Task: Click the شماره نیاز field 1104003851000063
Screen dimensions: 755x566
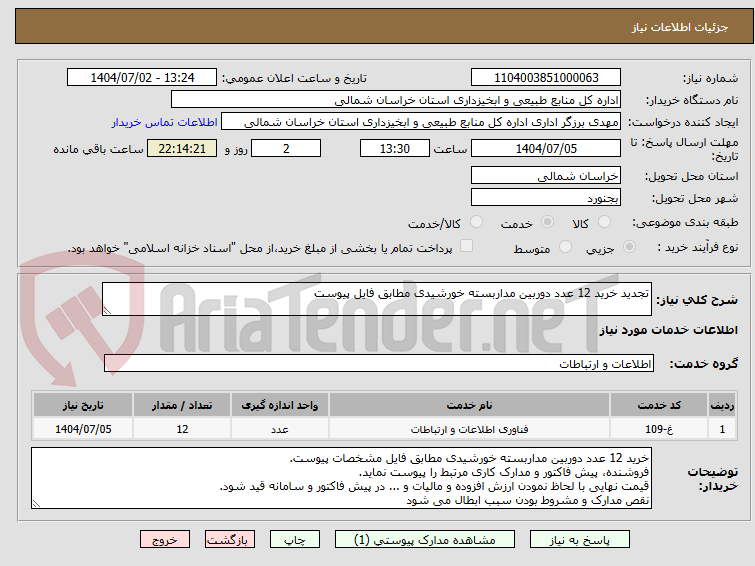Action: pos(546,78)
